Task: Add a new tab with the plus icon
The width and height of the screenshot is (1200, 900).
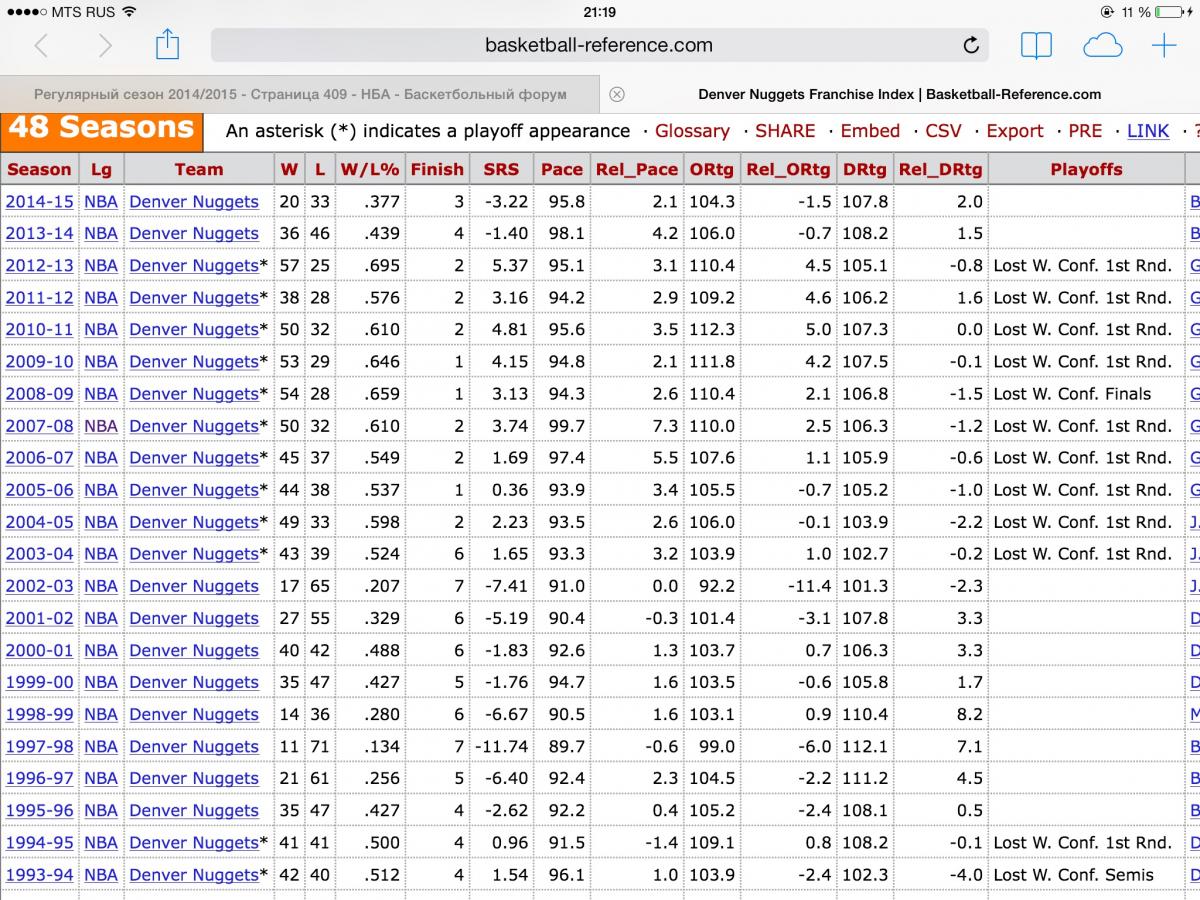Action: click(1164, 45)
